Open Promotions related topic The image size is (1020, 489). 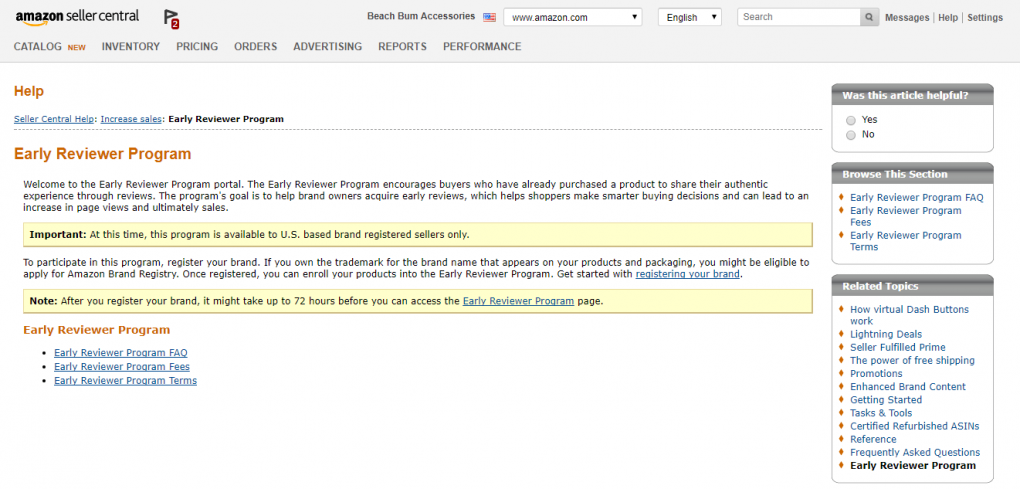pyautogui.click(x=876, y=373)
